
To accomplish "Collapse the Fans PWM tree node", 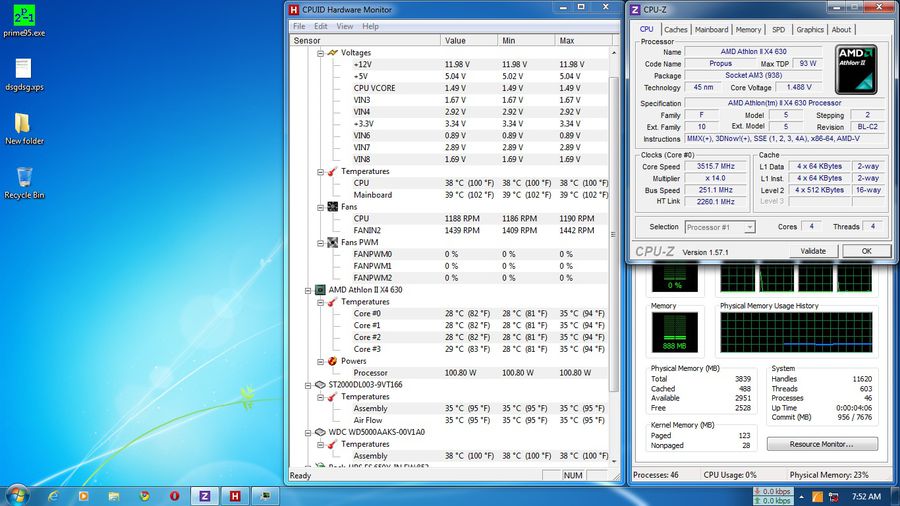I will point(320,243).
